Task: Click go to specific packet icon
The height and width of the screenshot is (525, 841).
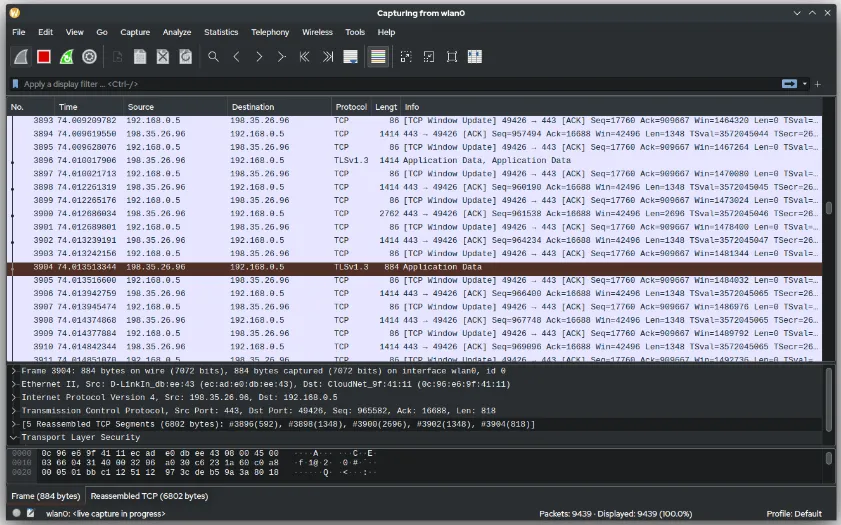Action: (x=282, y=57)
